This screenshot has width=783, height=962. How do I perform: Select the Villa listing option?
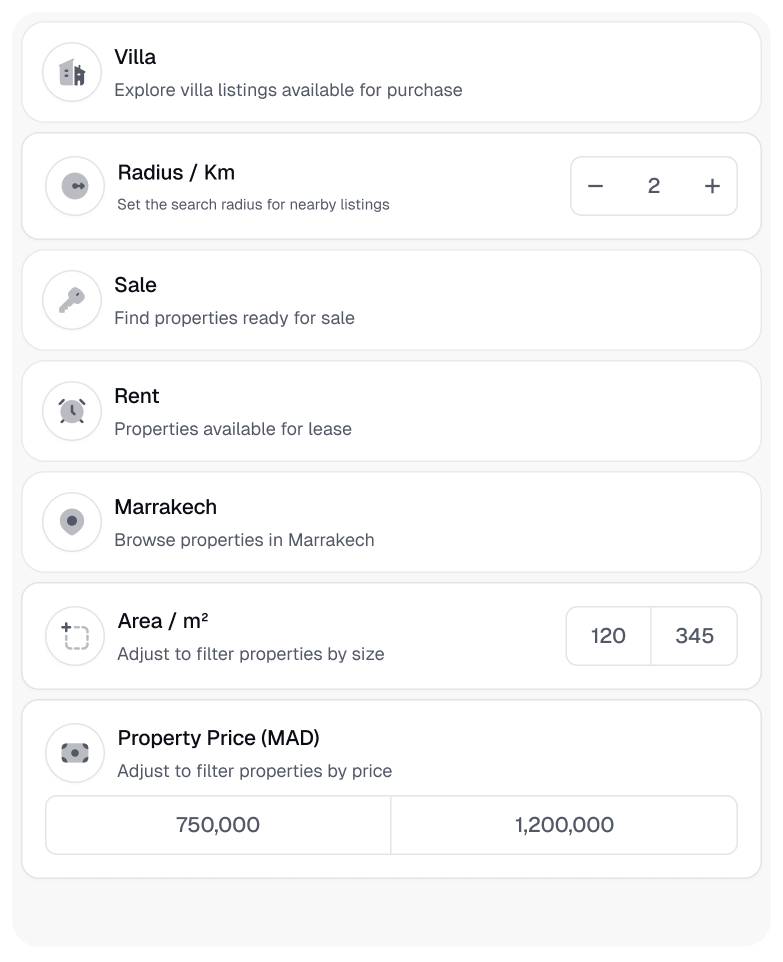coord(391,73)
